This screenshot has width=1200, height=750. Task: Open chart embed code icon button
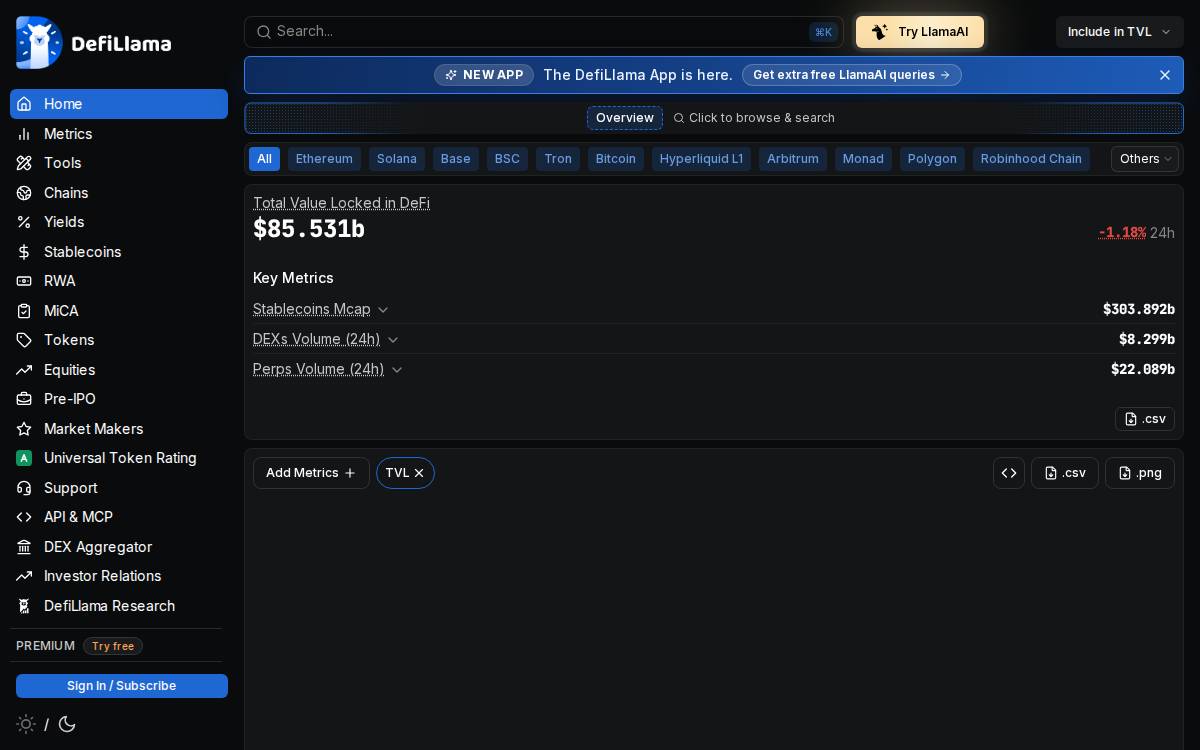1009,473
